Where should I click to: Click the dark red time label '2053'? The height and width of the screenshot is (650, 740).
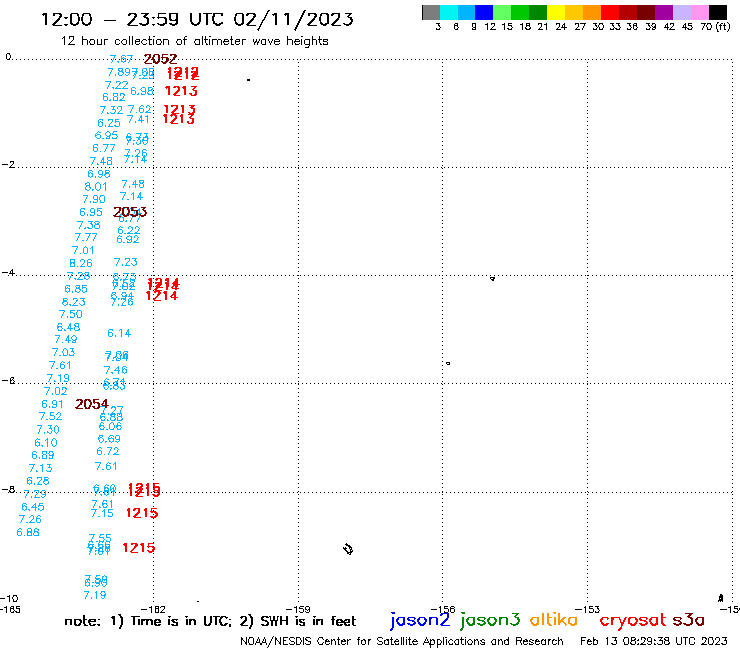point(130,212)
